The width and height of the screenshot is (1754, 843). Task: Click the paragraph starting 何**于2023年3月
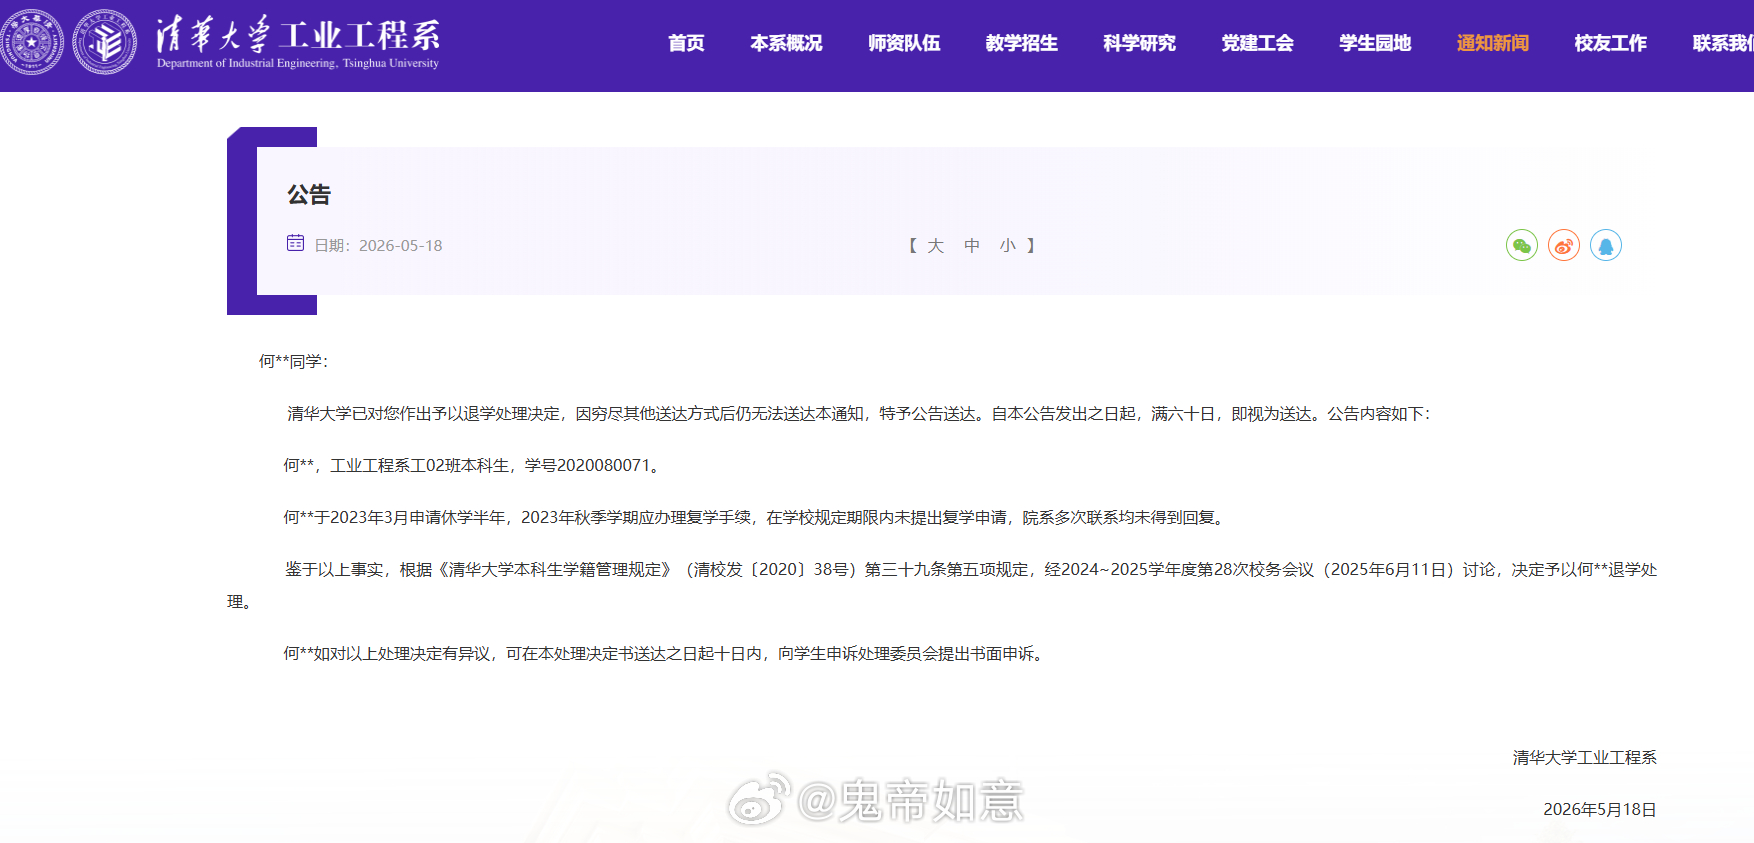pos(756,517)
